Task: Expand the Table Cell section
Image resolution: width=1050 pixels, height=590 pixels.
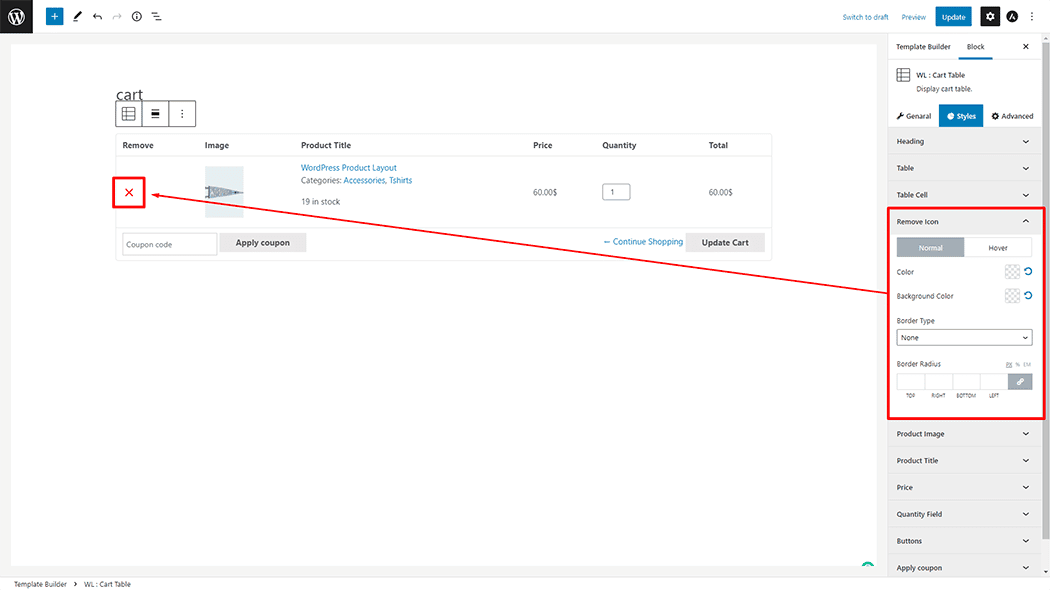Action: [x=964, y=195]
